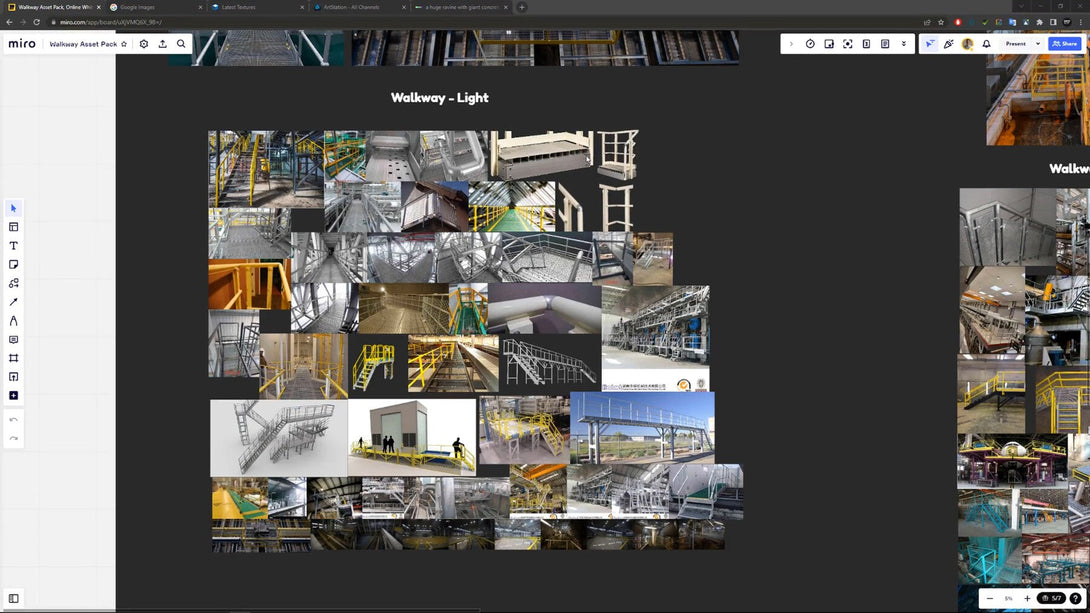Open user profile avatar

coord(968,44)
